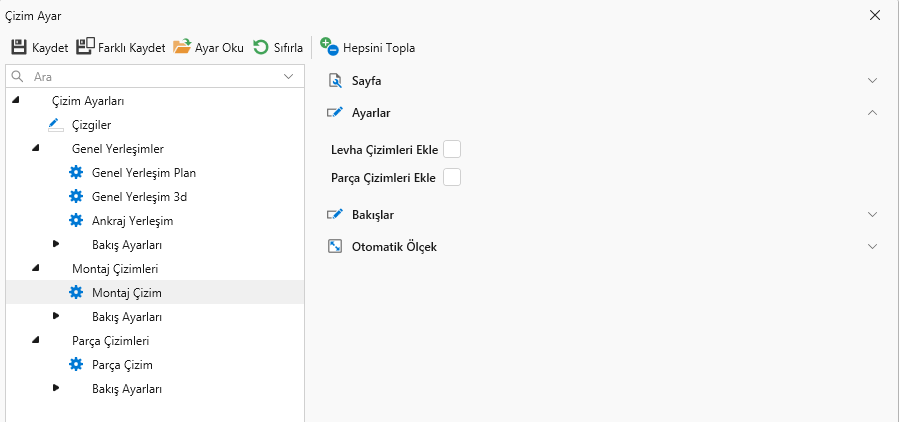899x422 pixels.
Task: Open the search box dropdown arrow
Action: pos(289,76)
